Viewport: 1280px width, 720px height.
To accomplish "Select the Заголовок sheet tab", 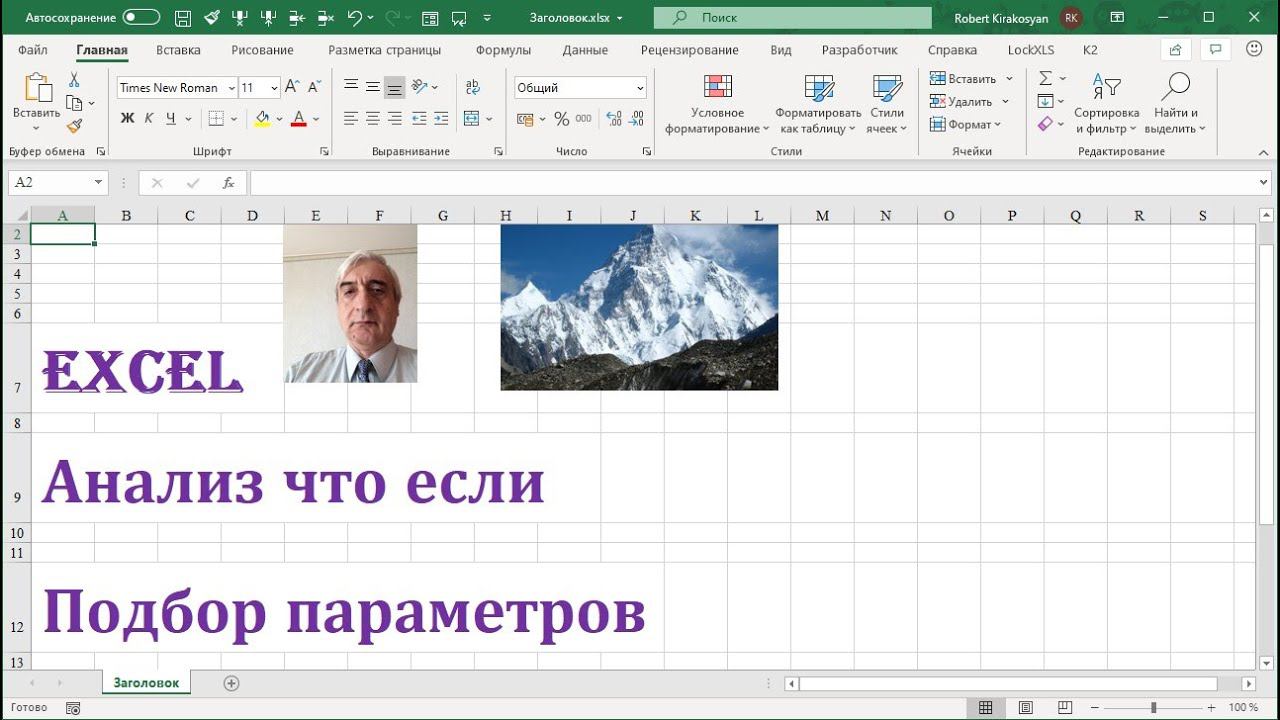I will click(146, 683).
